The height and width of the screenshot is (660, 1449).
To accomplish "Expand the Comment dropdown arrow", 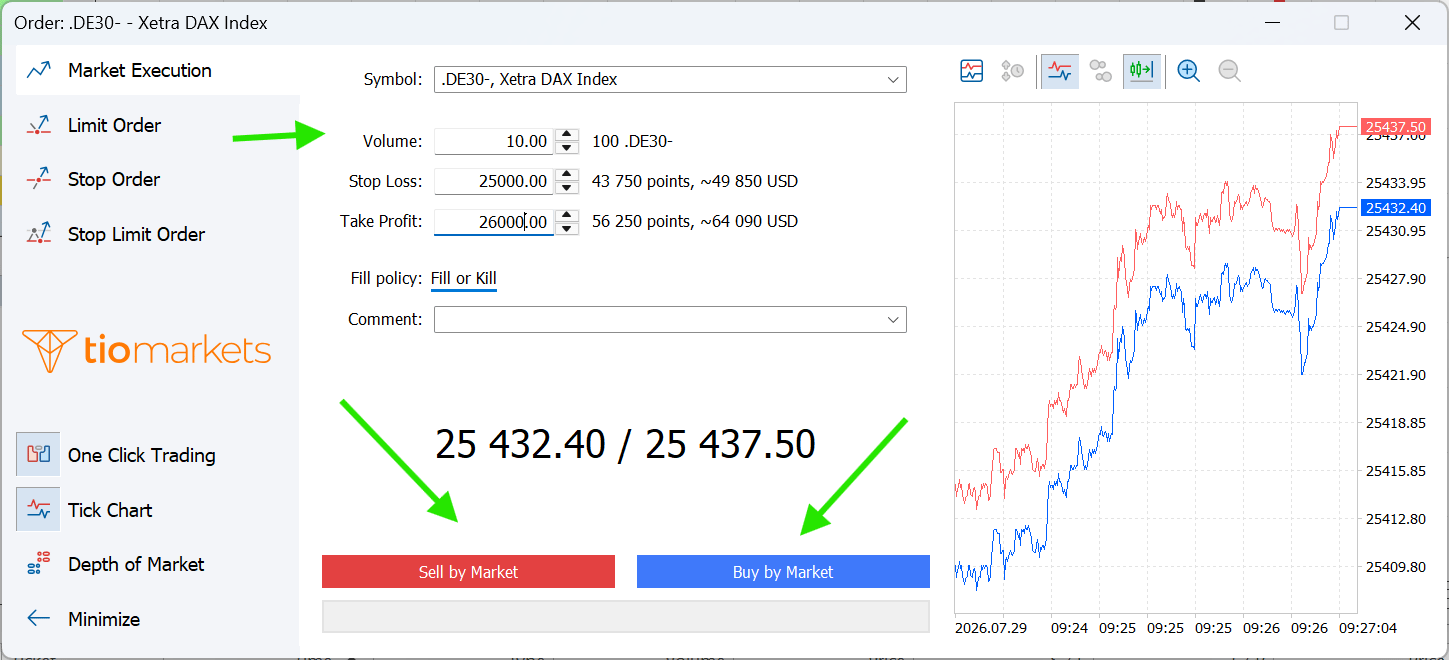I will click(x=893, y=320).
